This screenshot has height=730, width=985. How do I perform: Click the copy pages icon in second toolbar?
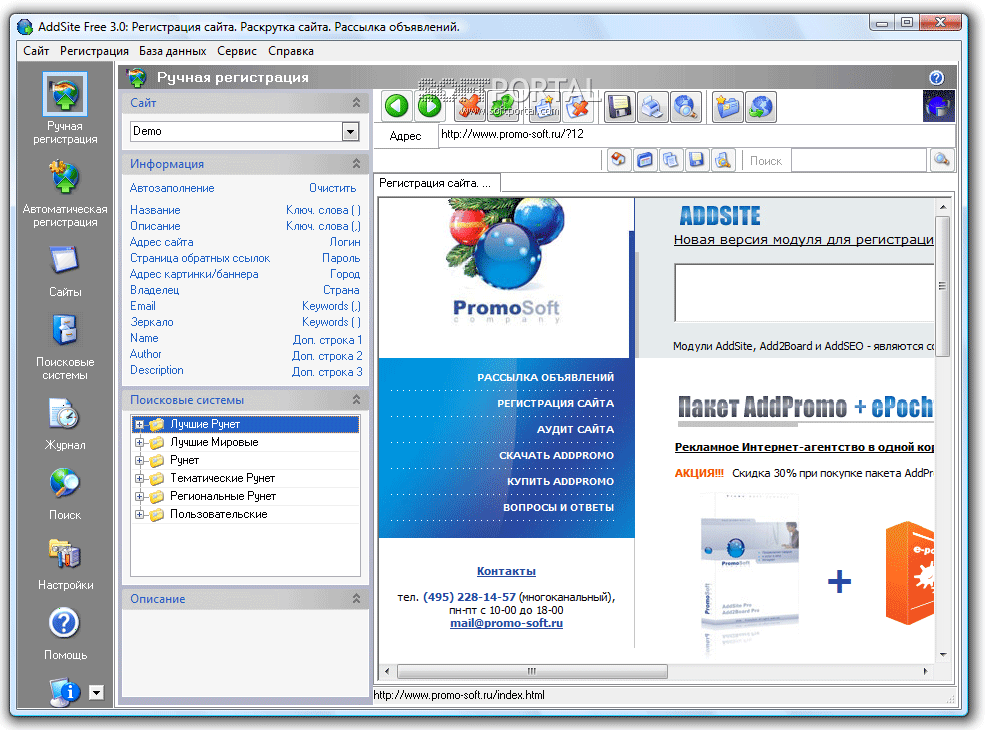pyautogui.click(x=670, y=160)
